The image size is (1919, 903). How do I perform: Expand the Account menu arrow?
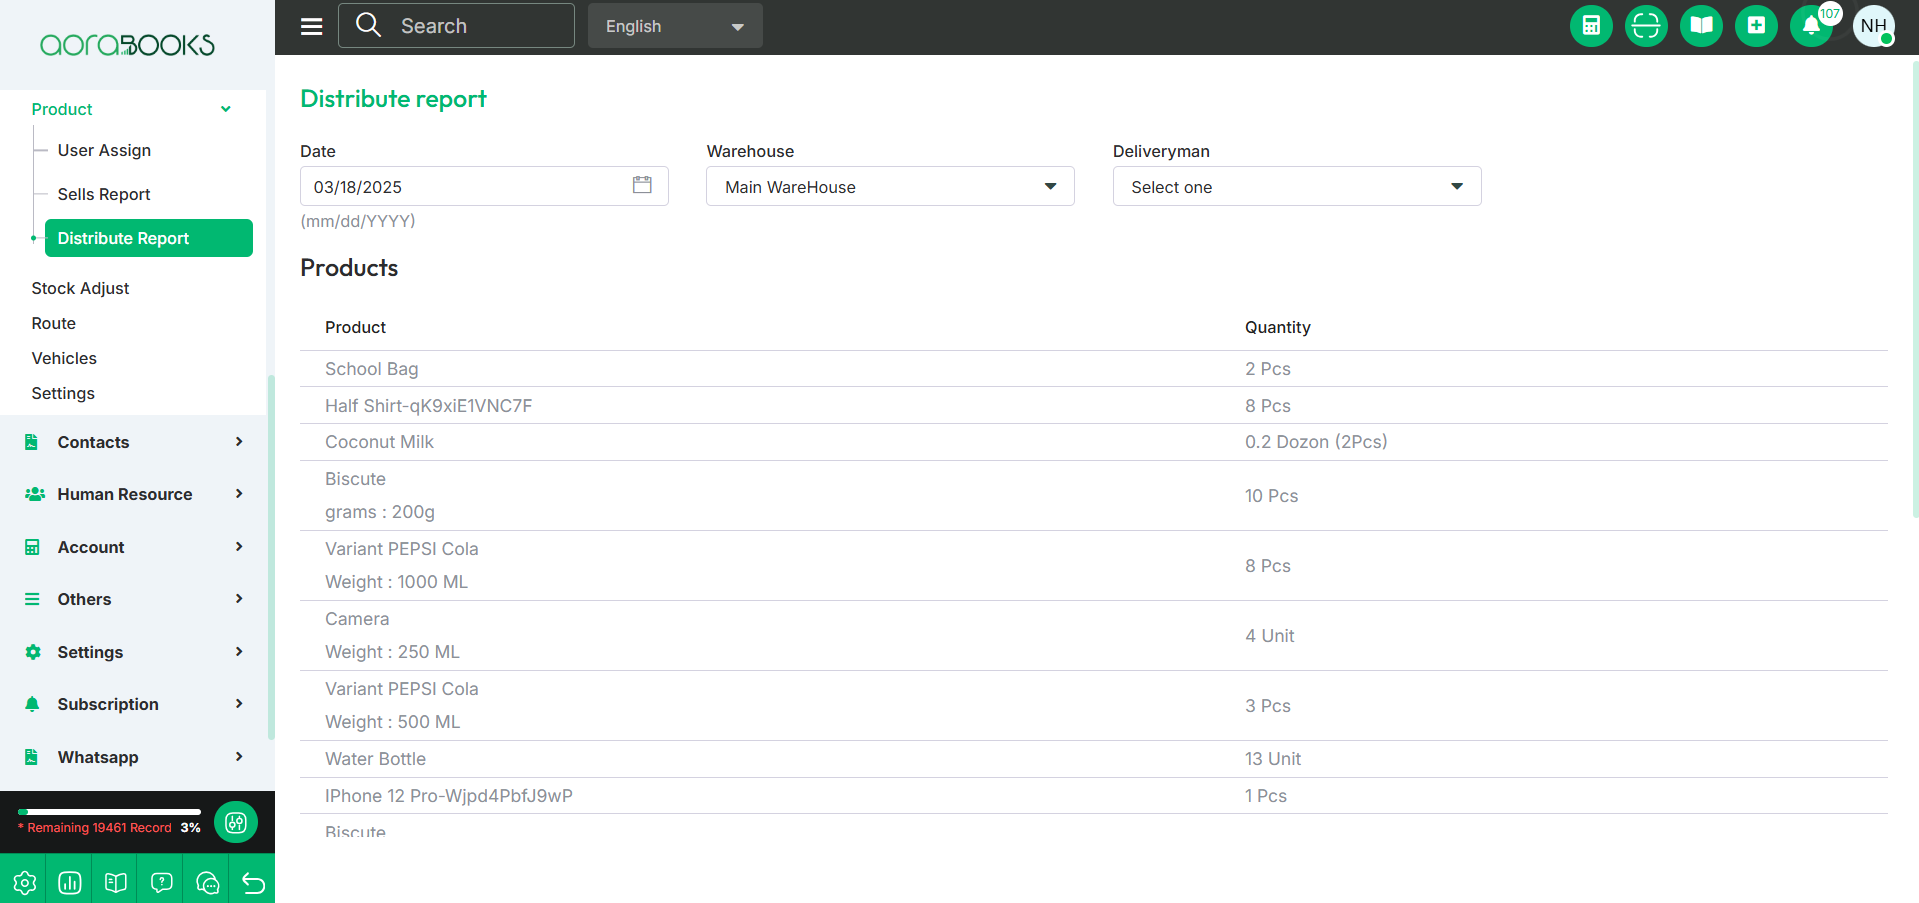click(239, 546)
